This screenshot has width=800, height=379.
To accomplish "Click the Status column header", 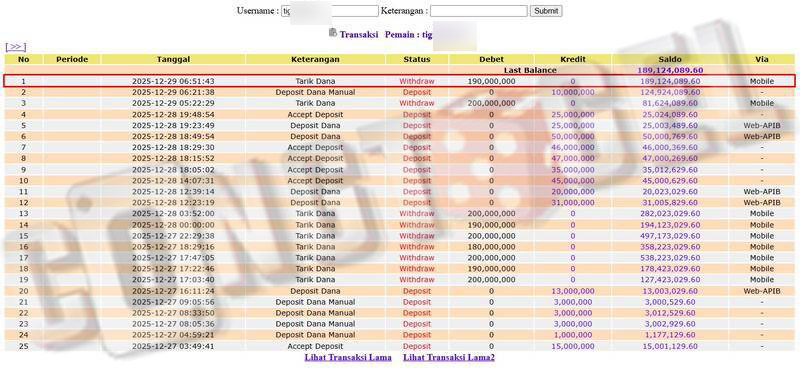I will point(417,59).
